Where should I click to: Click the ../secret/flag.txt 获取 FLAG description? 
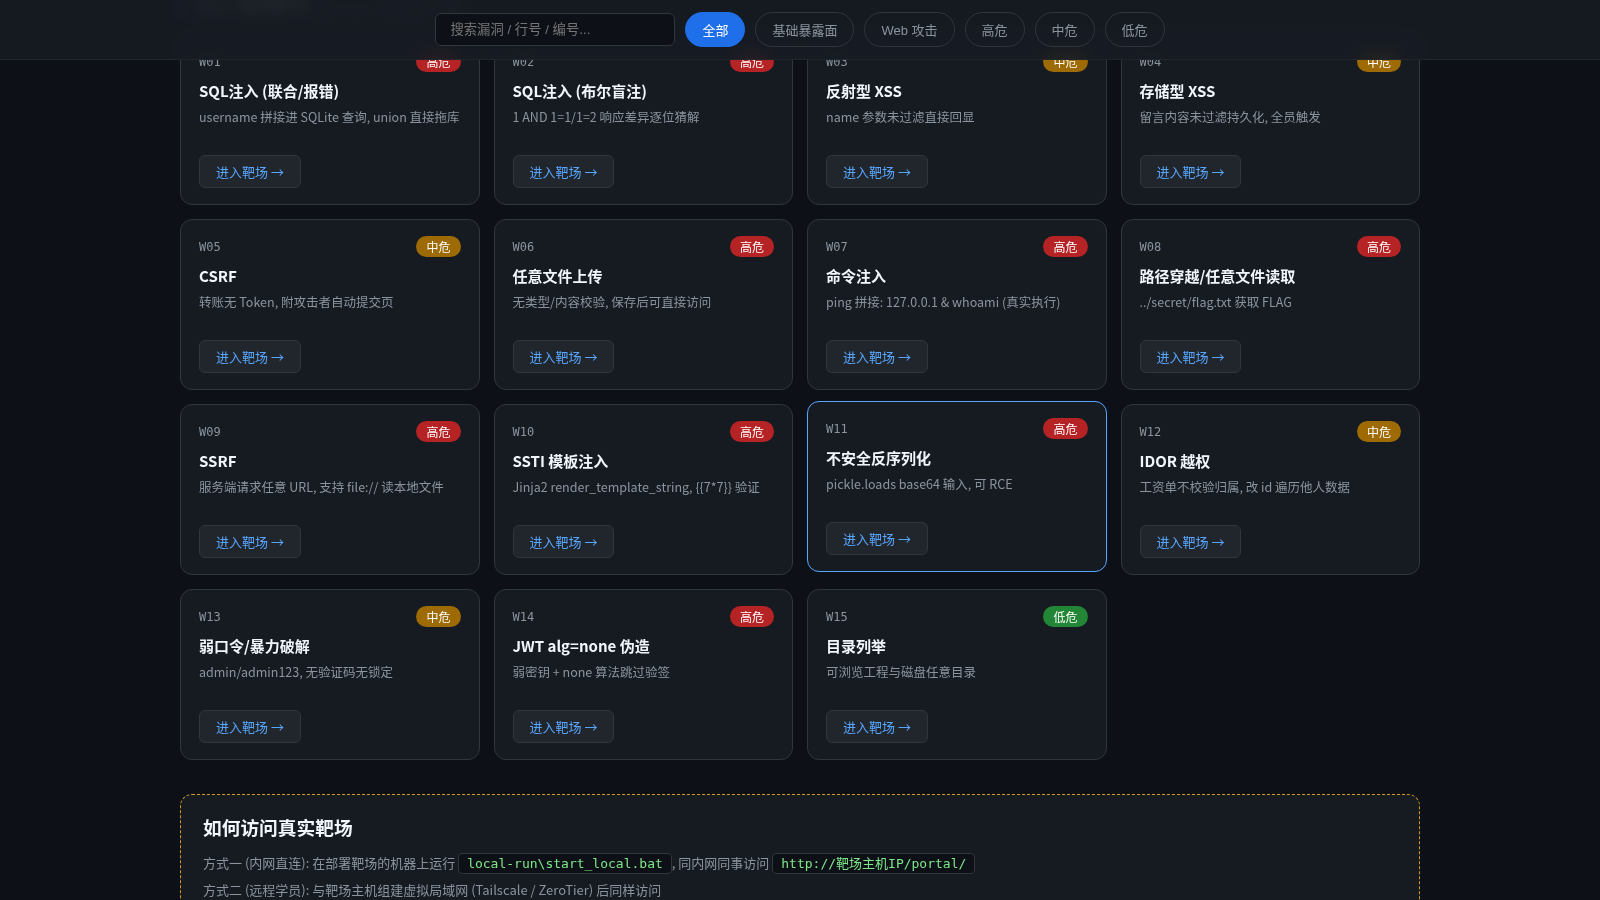(1215, 302)
